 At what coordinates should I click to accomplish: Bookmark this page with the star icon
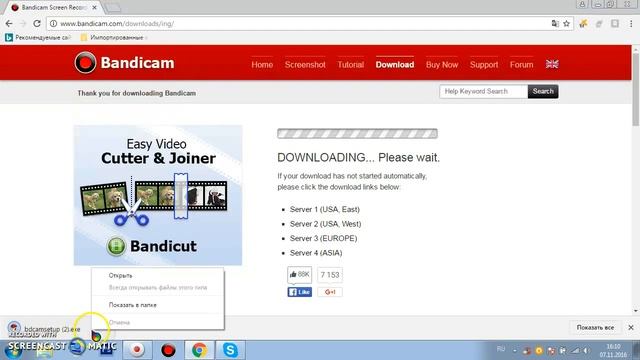(567, 24)
